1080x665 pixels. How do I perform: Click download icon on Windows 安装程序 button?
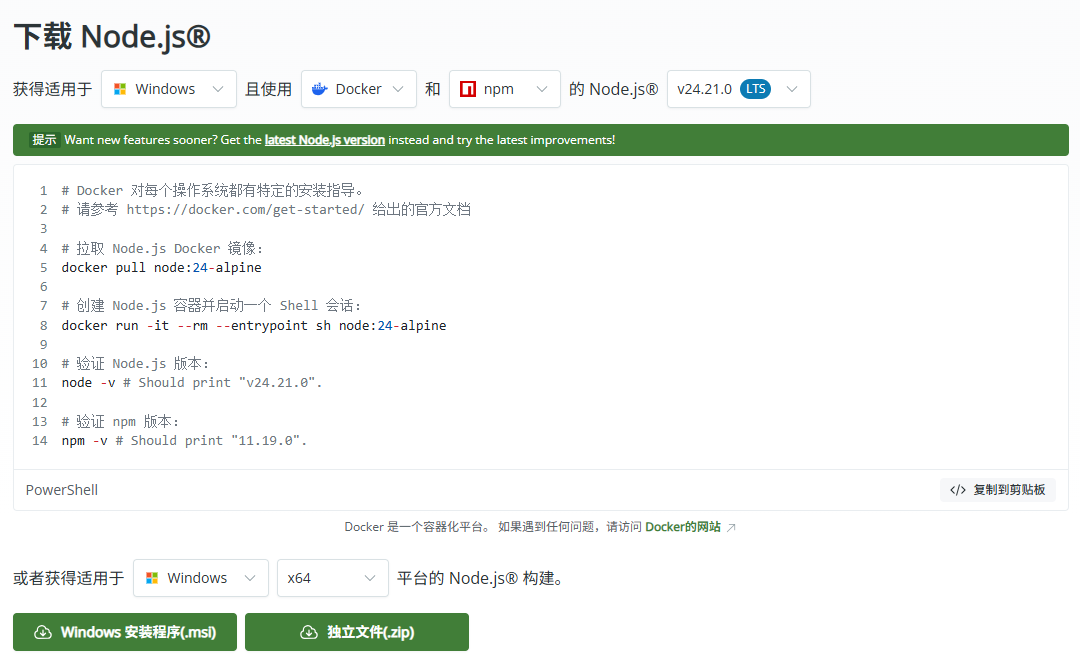click(43, 632)
